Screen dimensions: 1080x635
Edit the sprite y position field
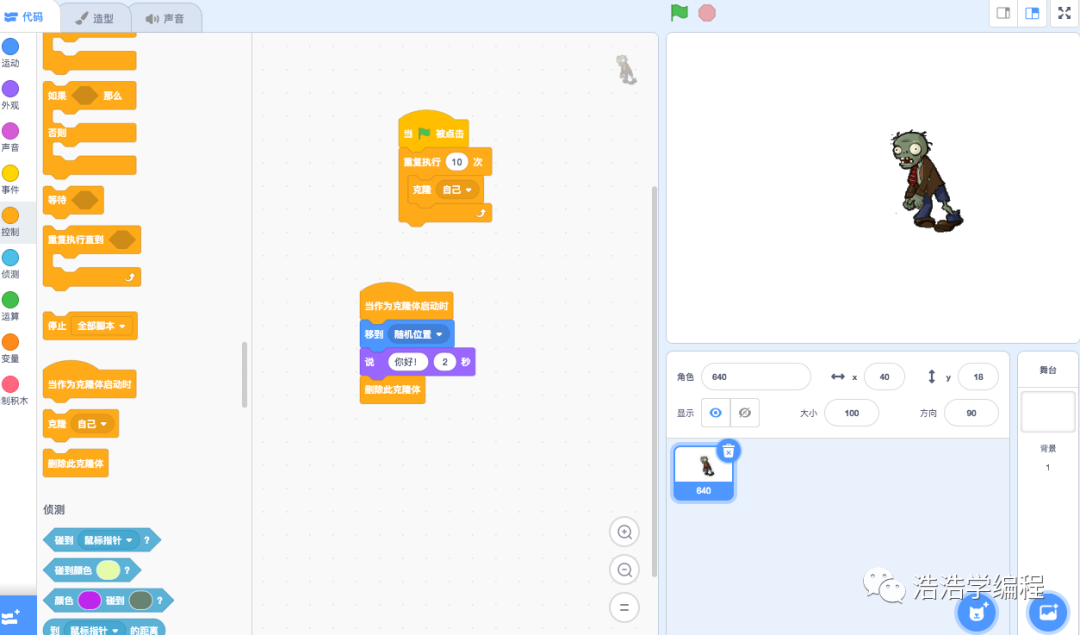978,377
